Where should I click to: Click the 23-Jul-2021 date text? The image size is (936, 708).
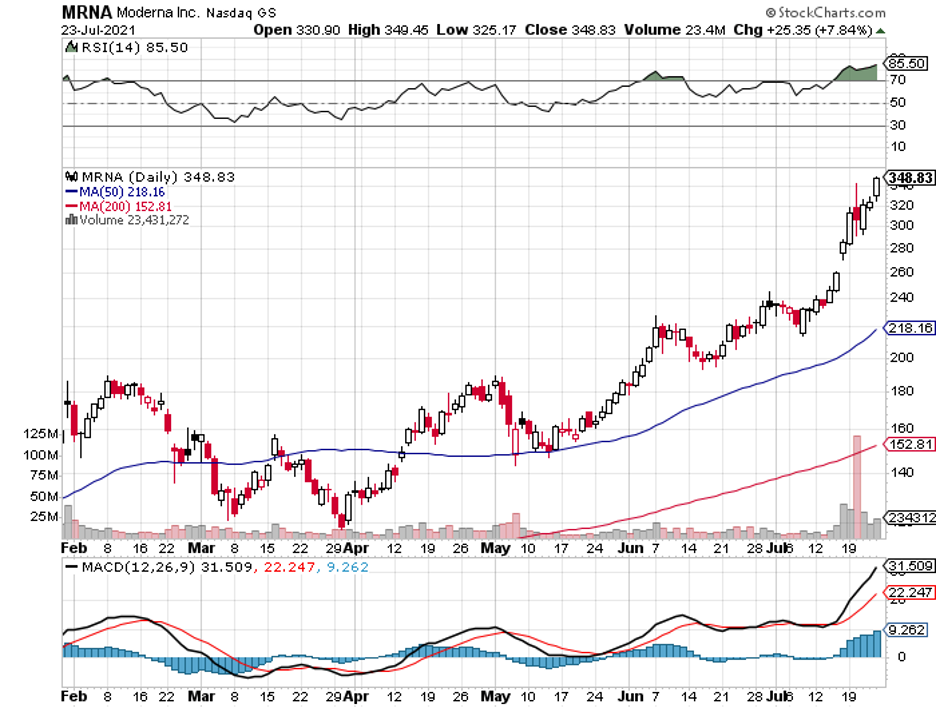[97, 30]
